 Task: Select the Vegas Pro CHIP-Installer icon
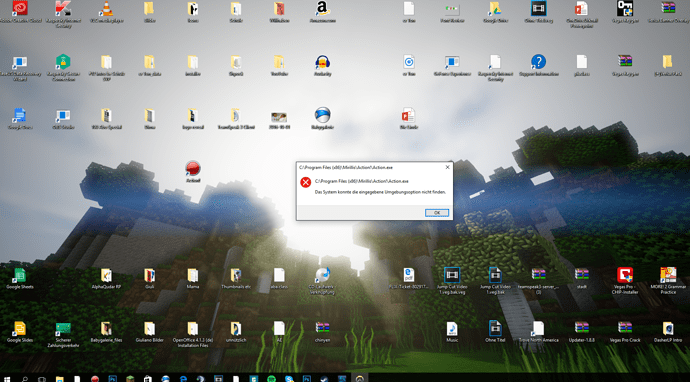click(625, 281)
